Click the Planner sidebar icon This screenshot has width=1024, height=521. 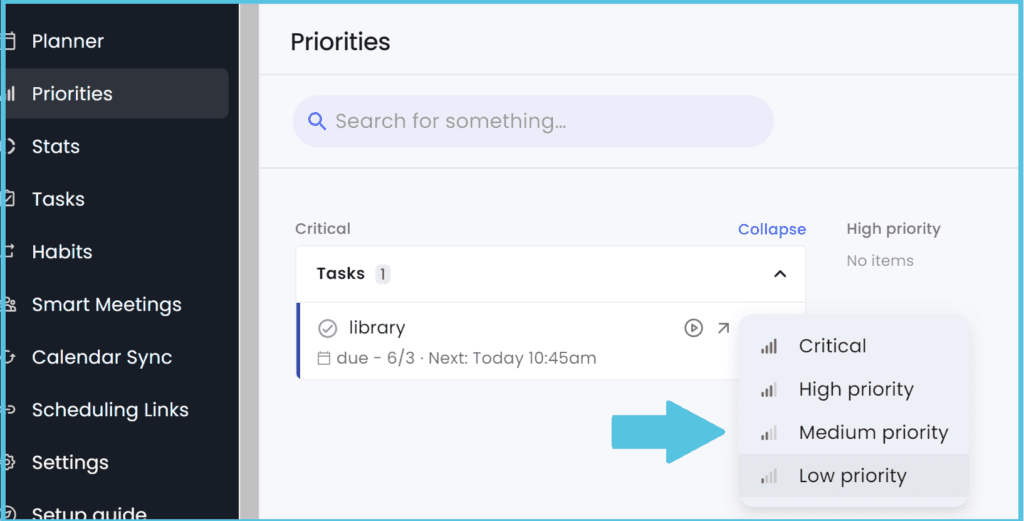click(x=10, y=42)
